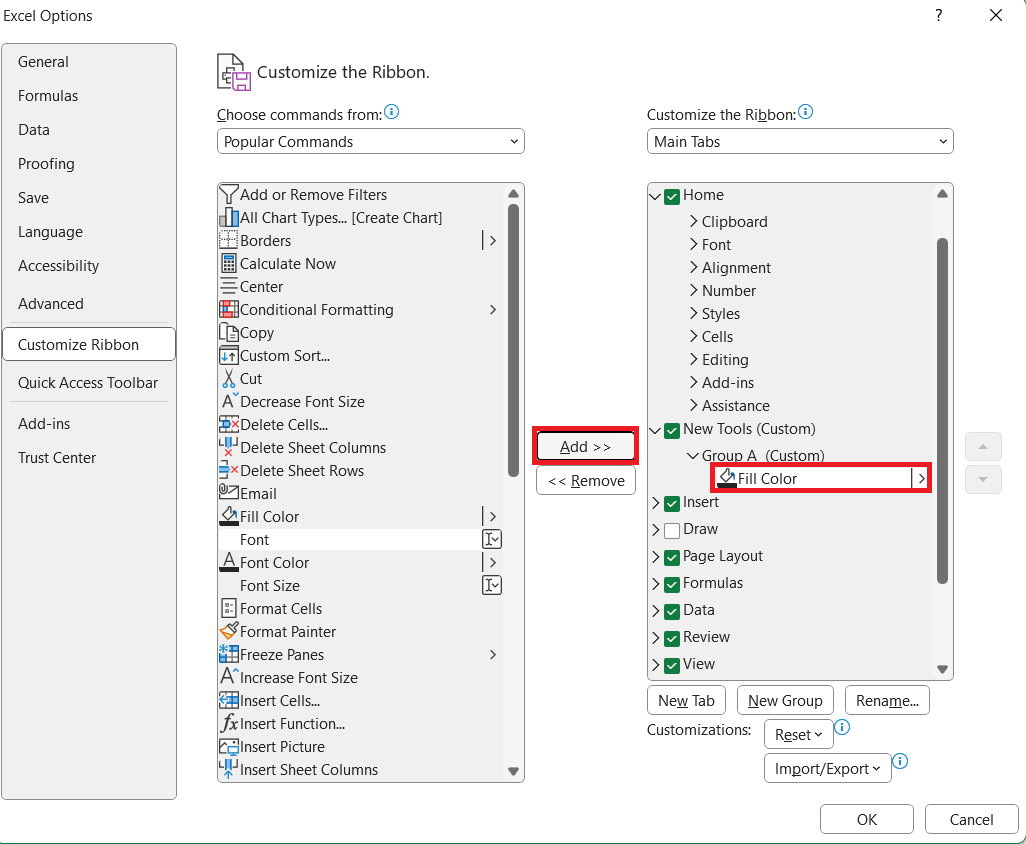Screen dimensions: 1026x844
Task: Click the Borders grid icon
Action: [x=228, y=241]
